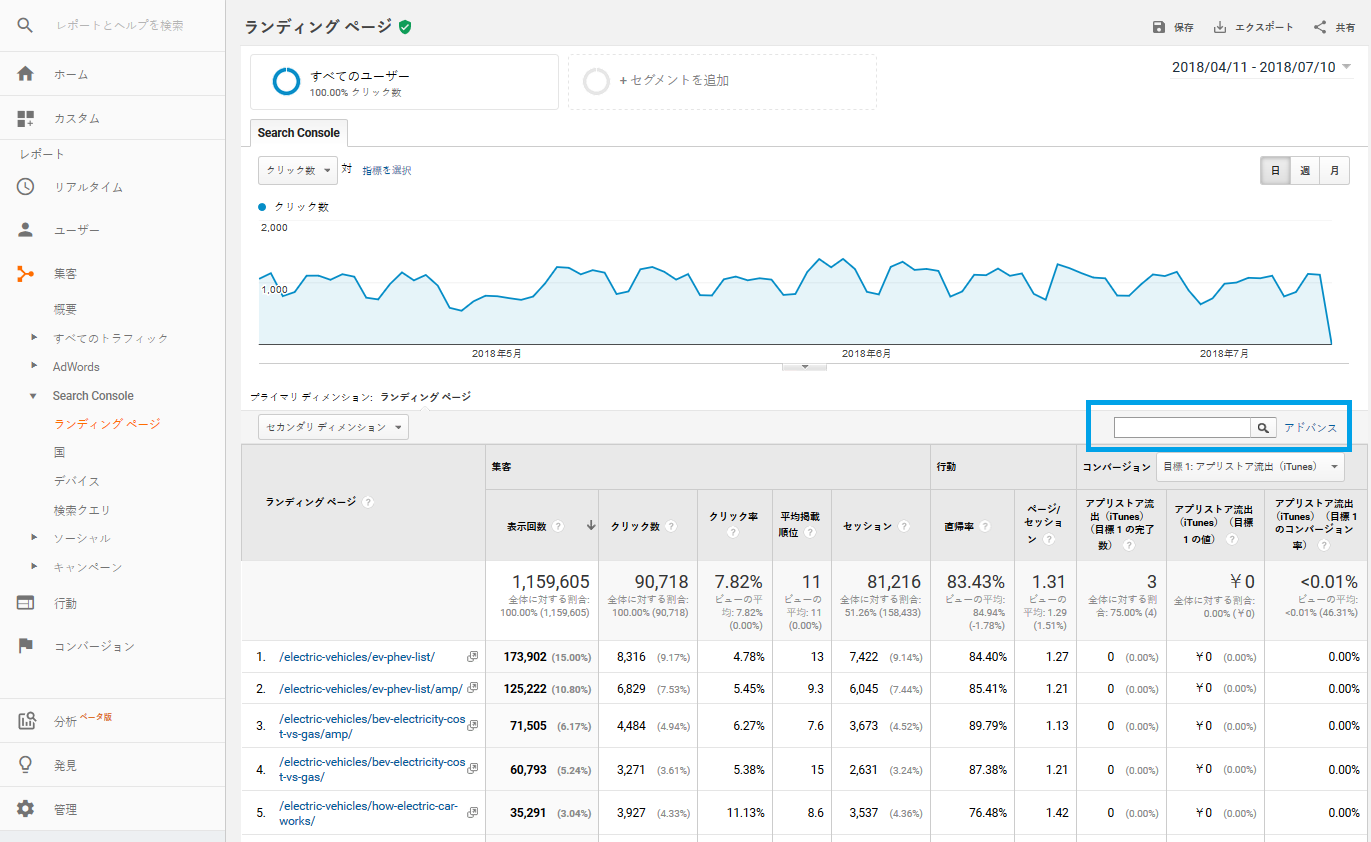Screen dimensions: 1371x842
Task: Open the 検索クエリ report
Action: [82, 510]
